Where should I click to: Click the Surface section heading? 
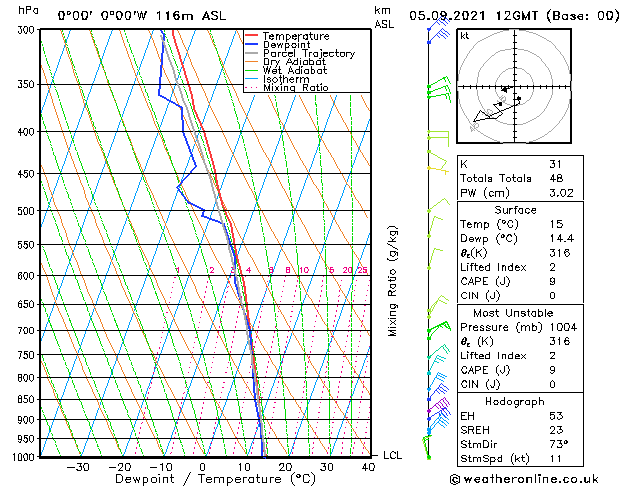click(515, 210)
